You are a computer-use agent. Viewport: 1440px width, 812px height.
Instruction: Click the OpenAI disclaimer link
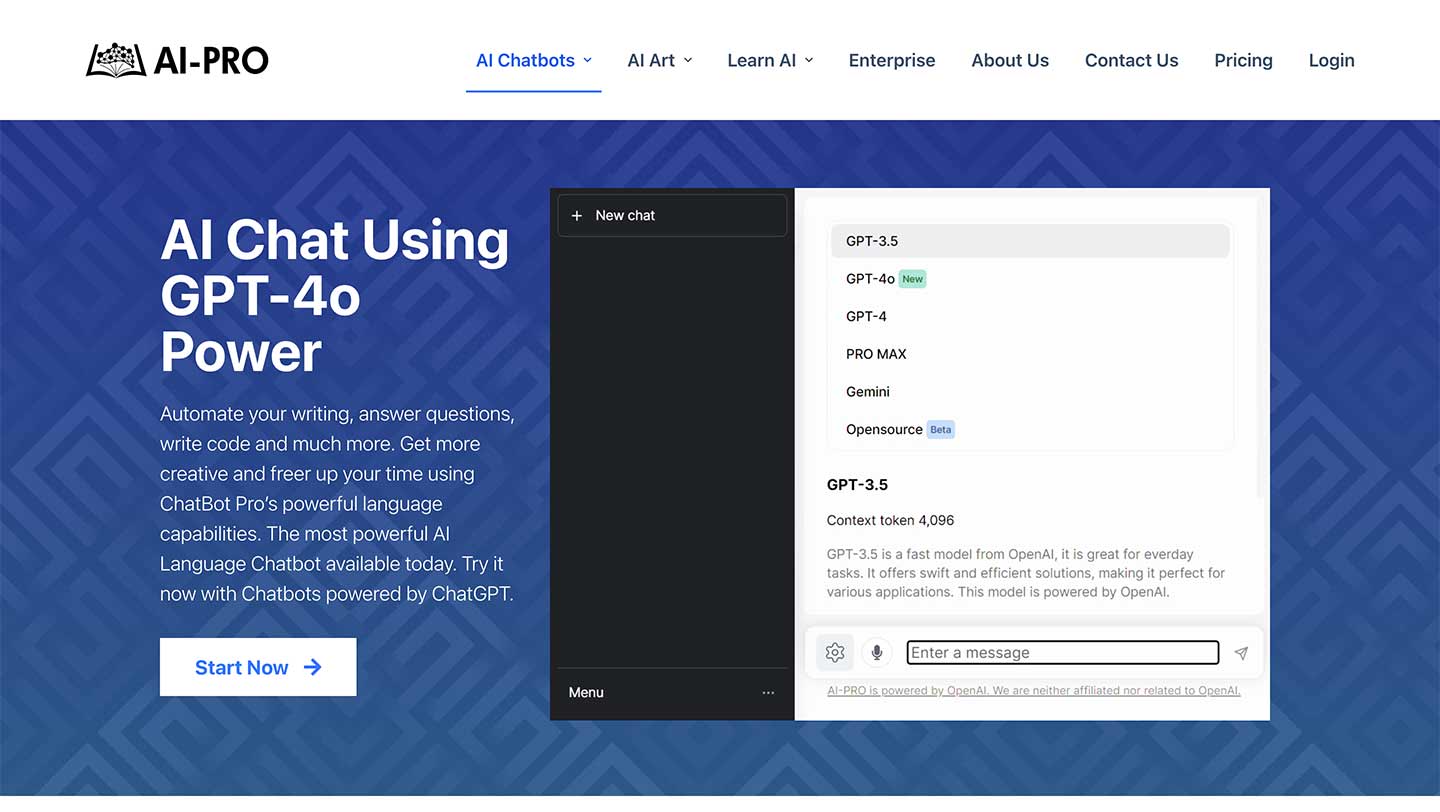[x=1034, y=691]
